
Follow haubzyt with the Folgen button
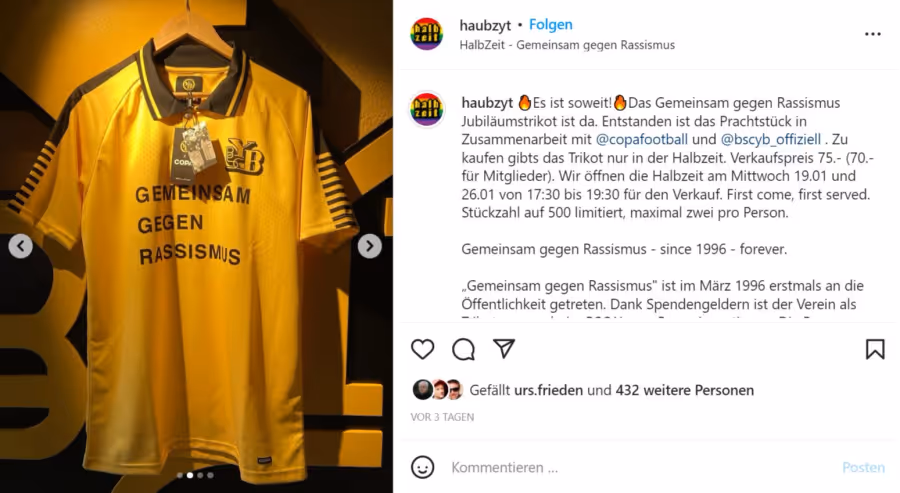coord(550,25)
